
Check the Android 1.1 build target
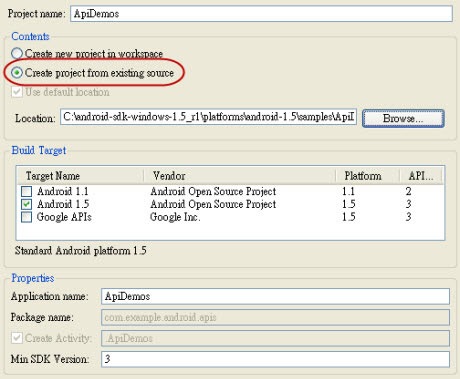tap(26, 191)
